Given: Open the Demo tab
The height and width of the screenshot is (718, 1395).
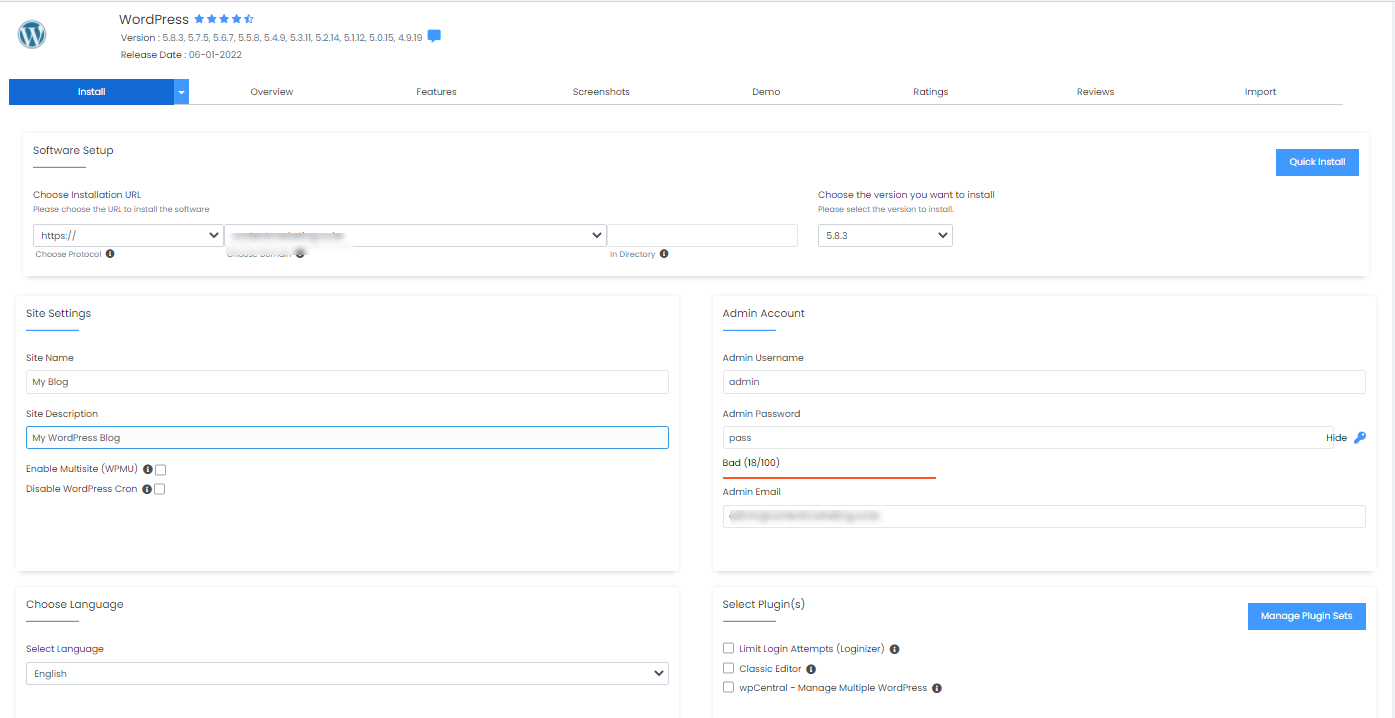Looking at the screenshot, I should coord(766,92).
